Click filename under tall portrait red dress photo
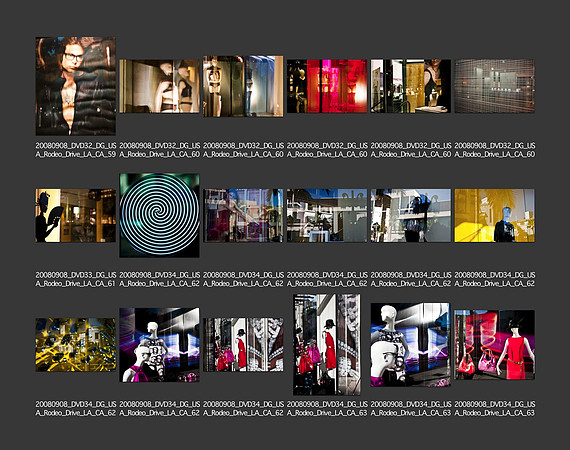Screen dimensions: 570x450 click(327, 408)
